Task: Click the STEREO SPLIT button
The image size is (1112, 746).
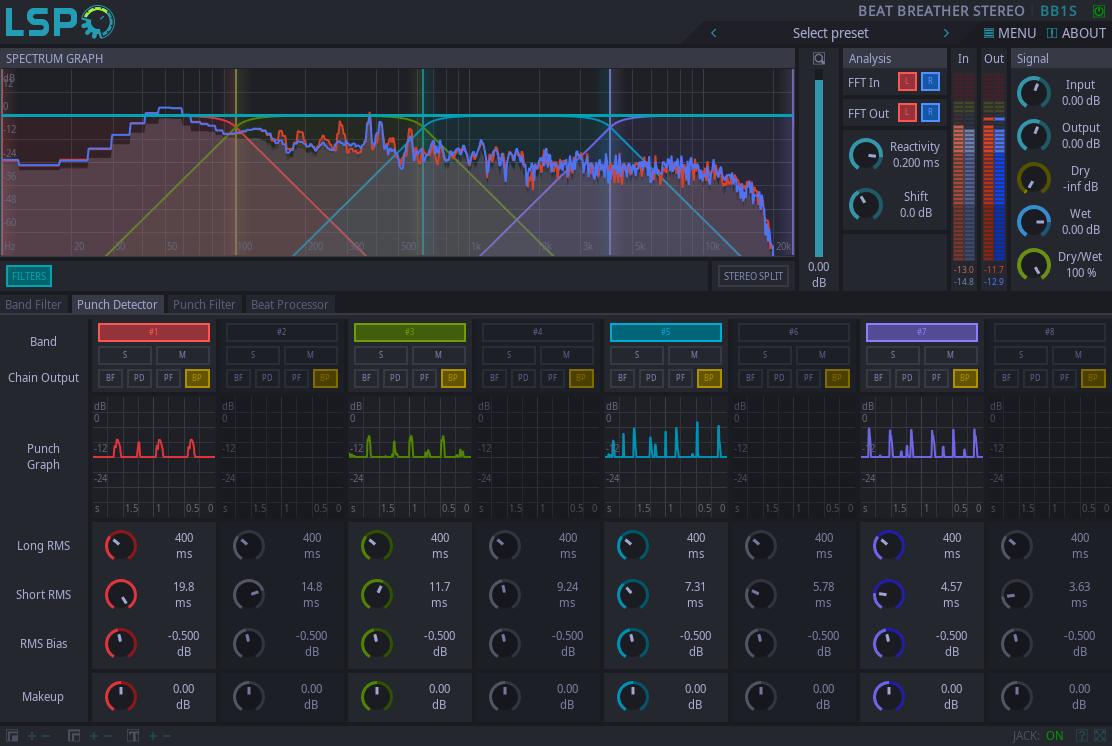Action: (753, 276)
